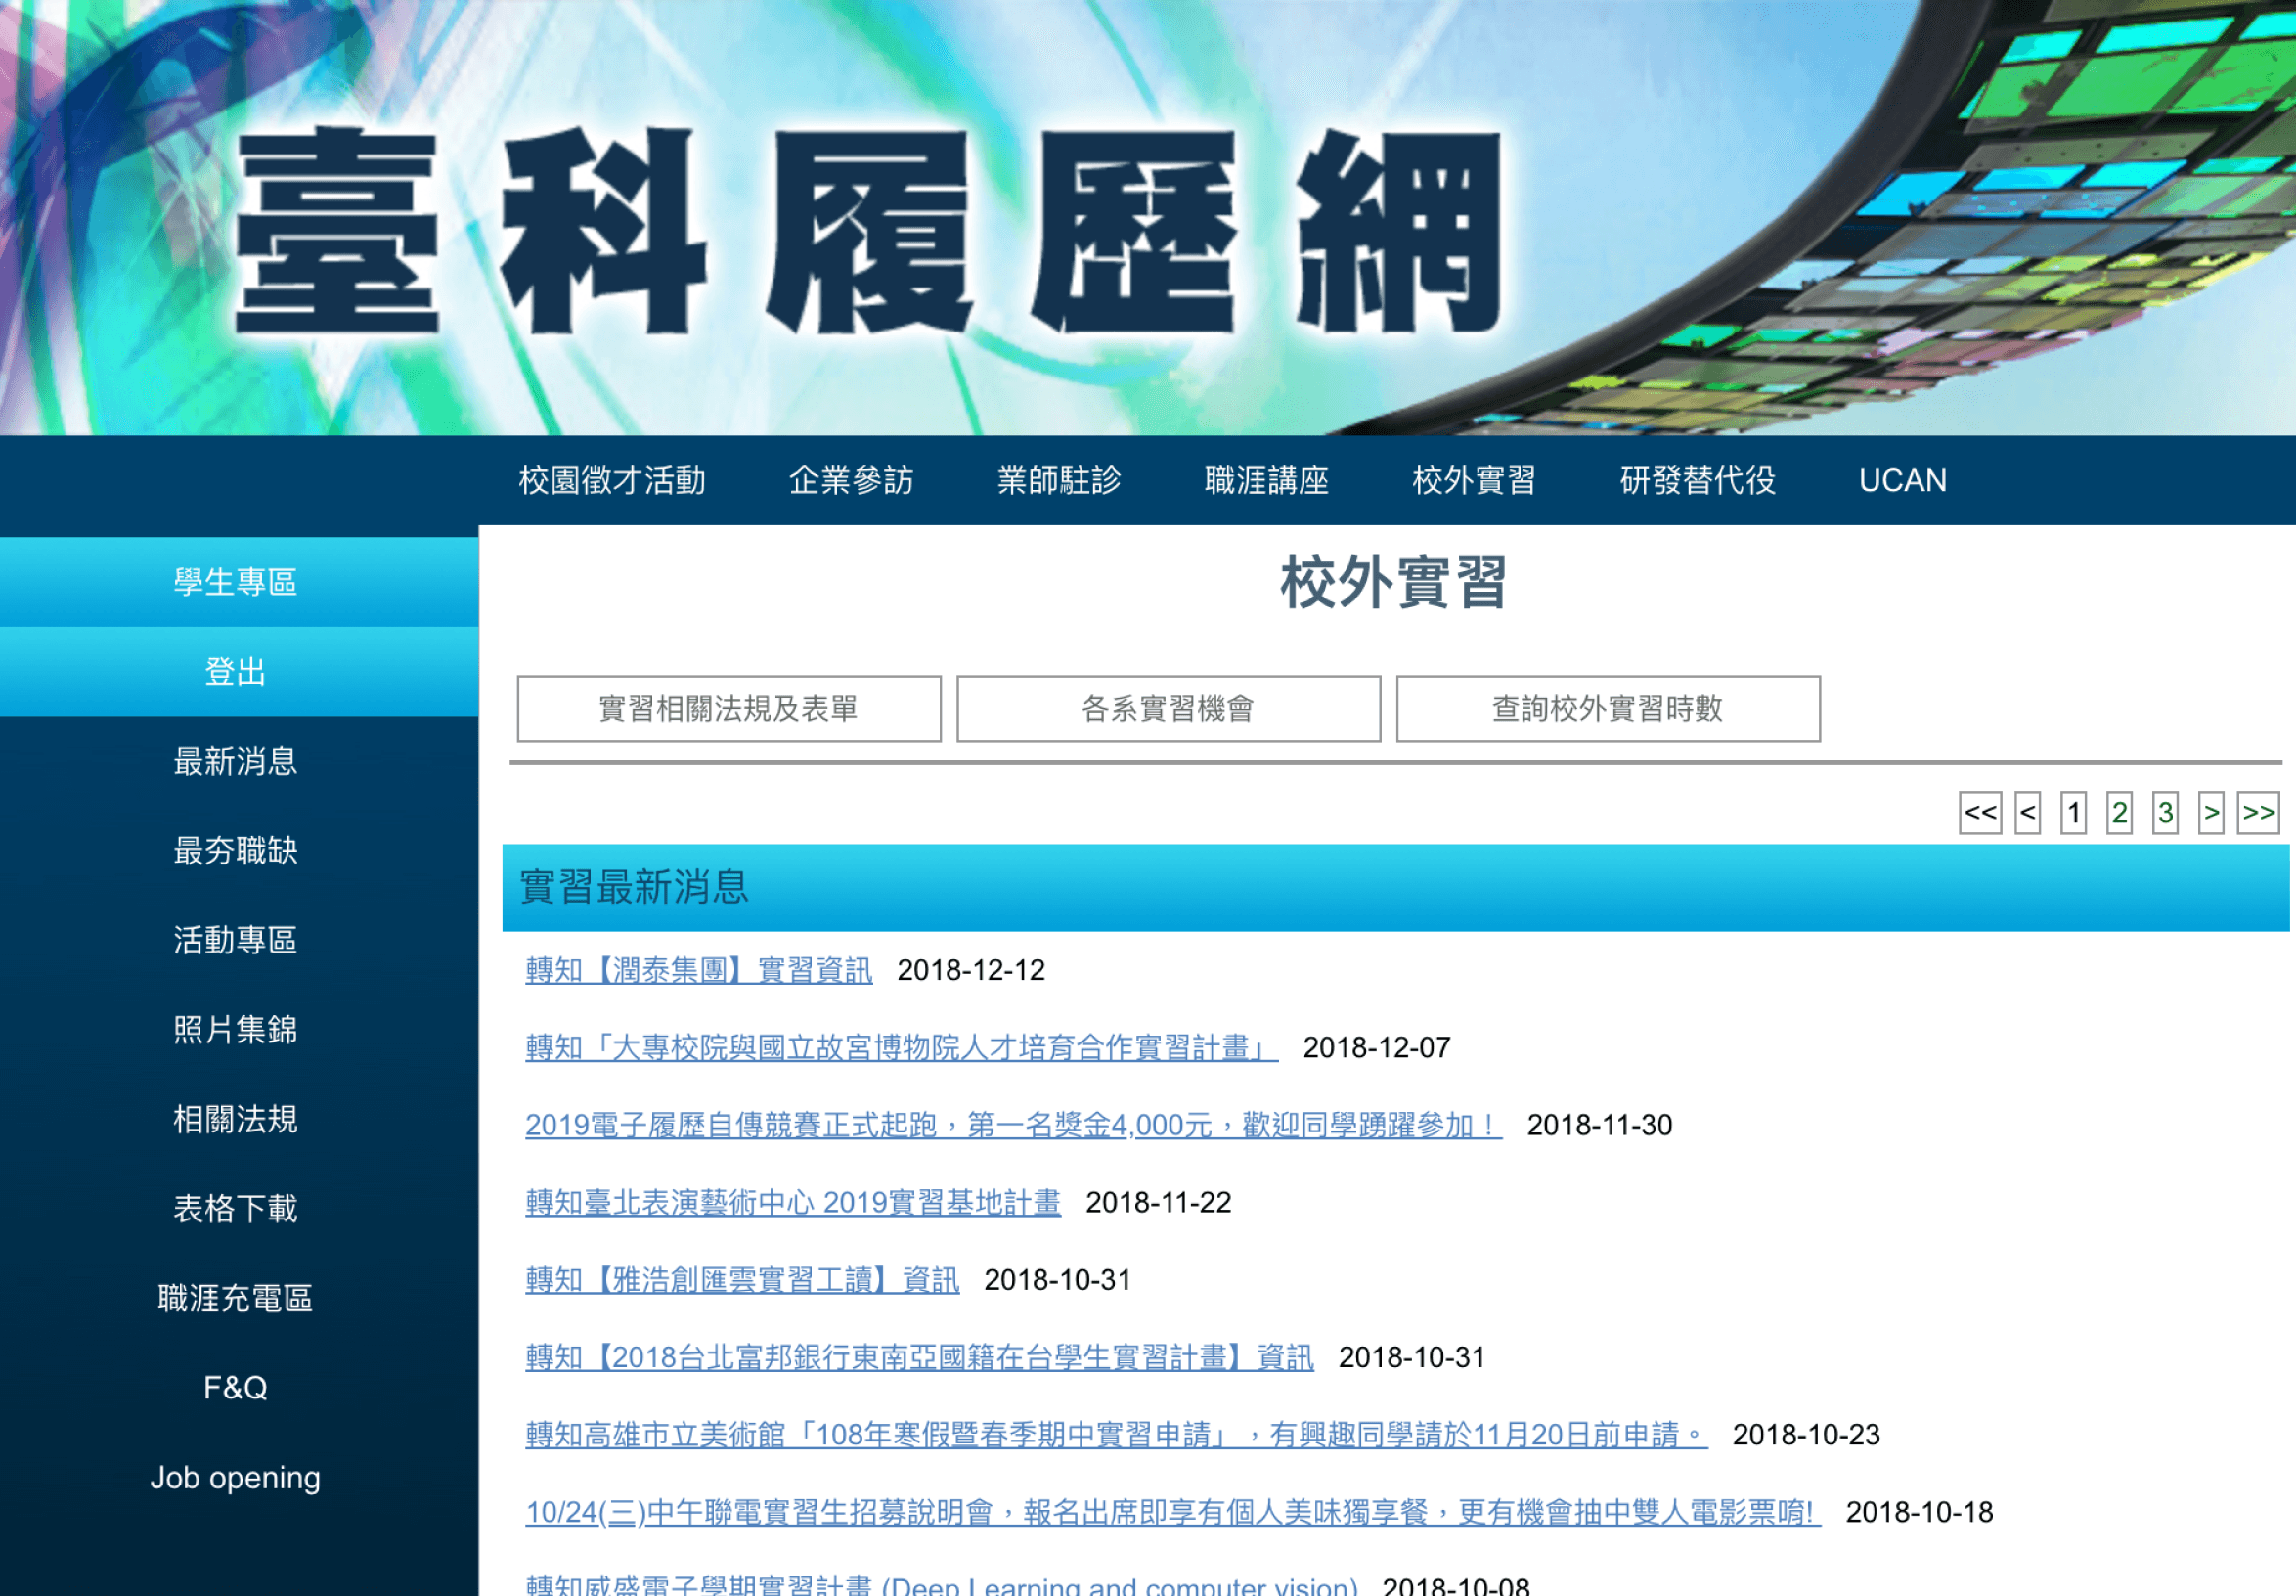The image size is (2296, 1596).
Task: Open 2019電子履歷自傳競賽 announcement link
Action: click(x=1012, y=1125)
